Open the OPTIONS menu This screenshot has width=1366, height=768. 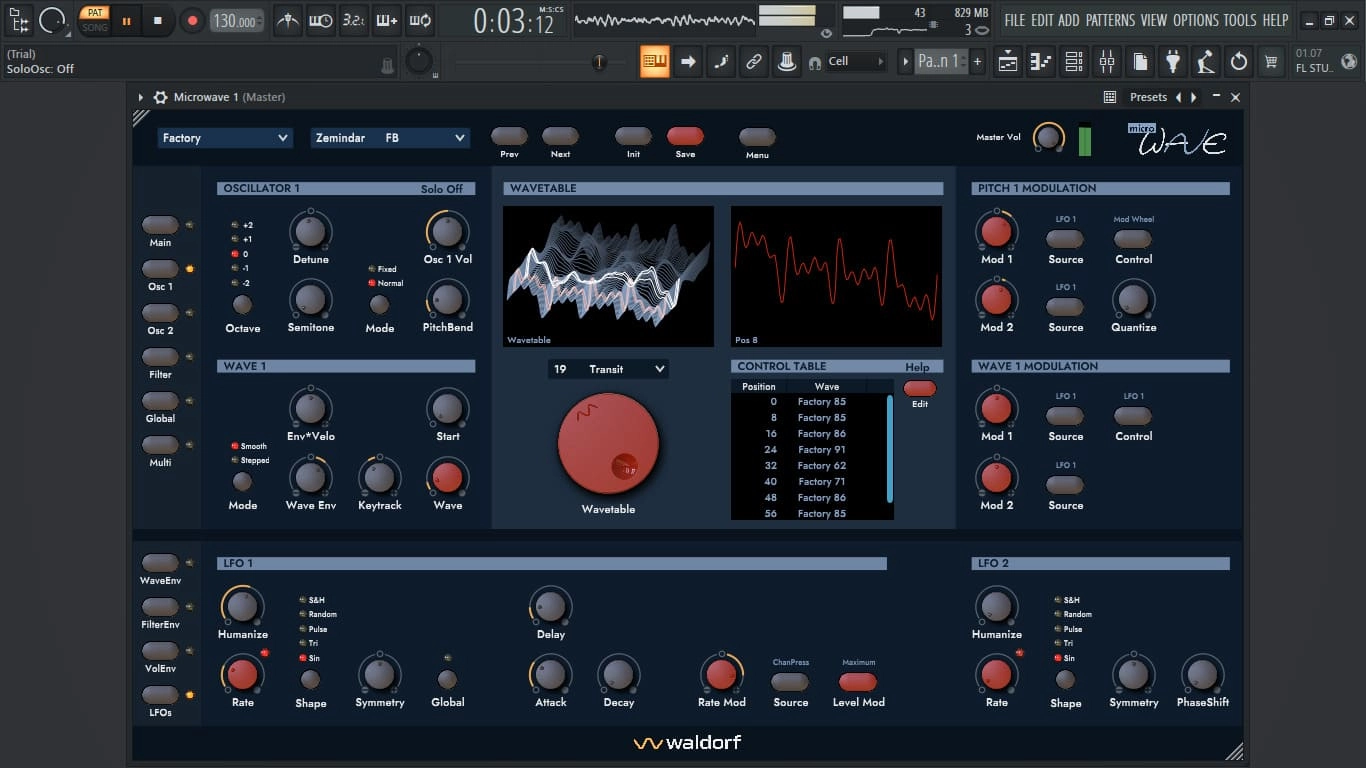point(1196,20)
